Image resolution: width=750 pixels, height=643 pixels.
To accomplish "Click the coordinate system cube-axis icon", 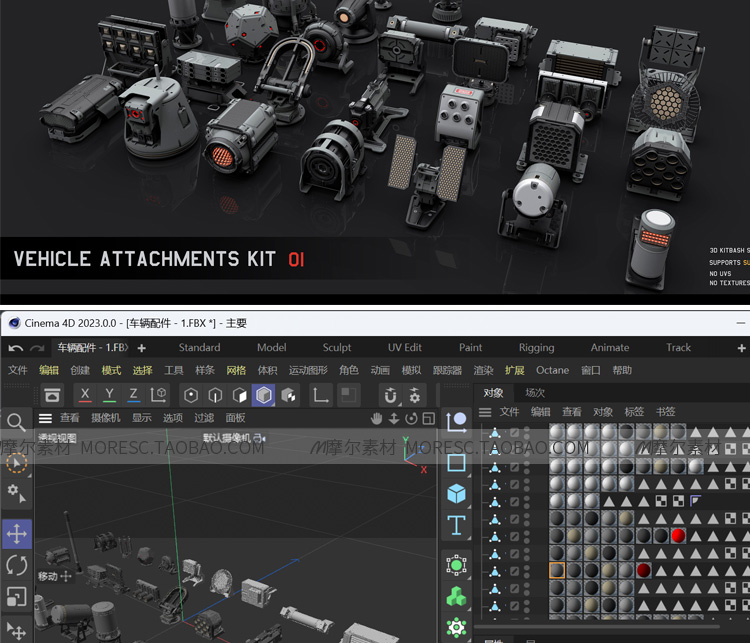I will (x=158, y=395).
